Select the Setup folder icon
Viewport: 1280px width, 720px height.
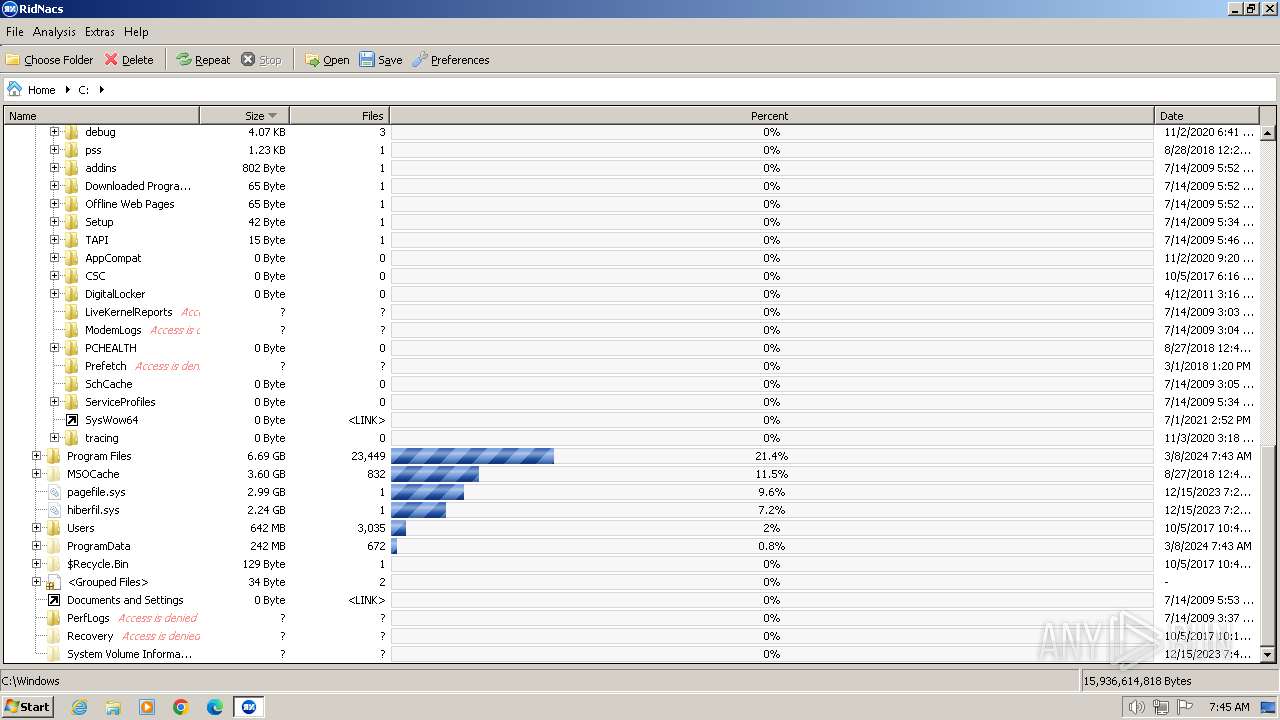[x=72, y=222]
